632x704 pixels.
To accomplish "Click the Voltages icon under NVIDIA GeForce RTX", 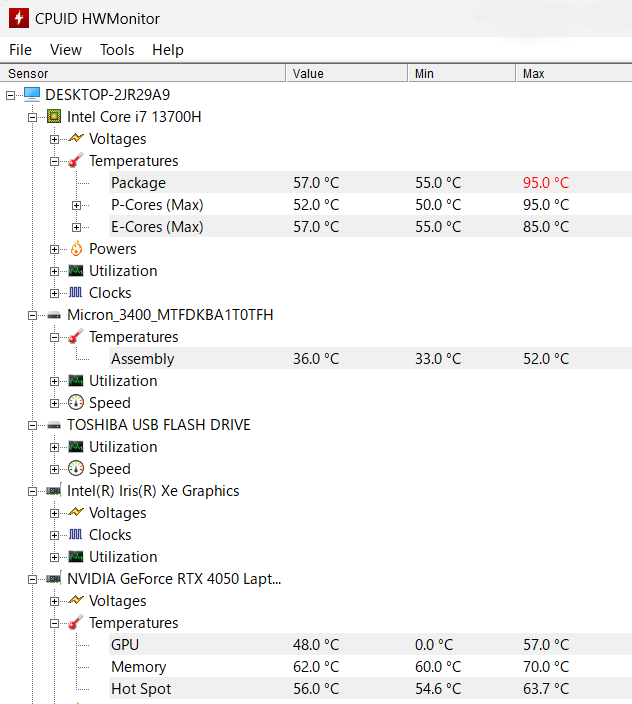I will click(76, 600).
